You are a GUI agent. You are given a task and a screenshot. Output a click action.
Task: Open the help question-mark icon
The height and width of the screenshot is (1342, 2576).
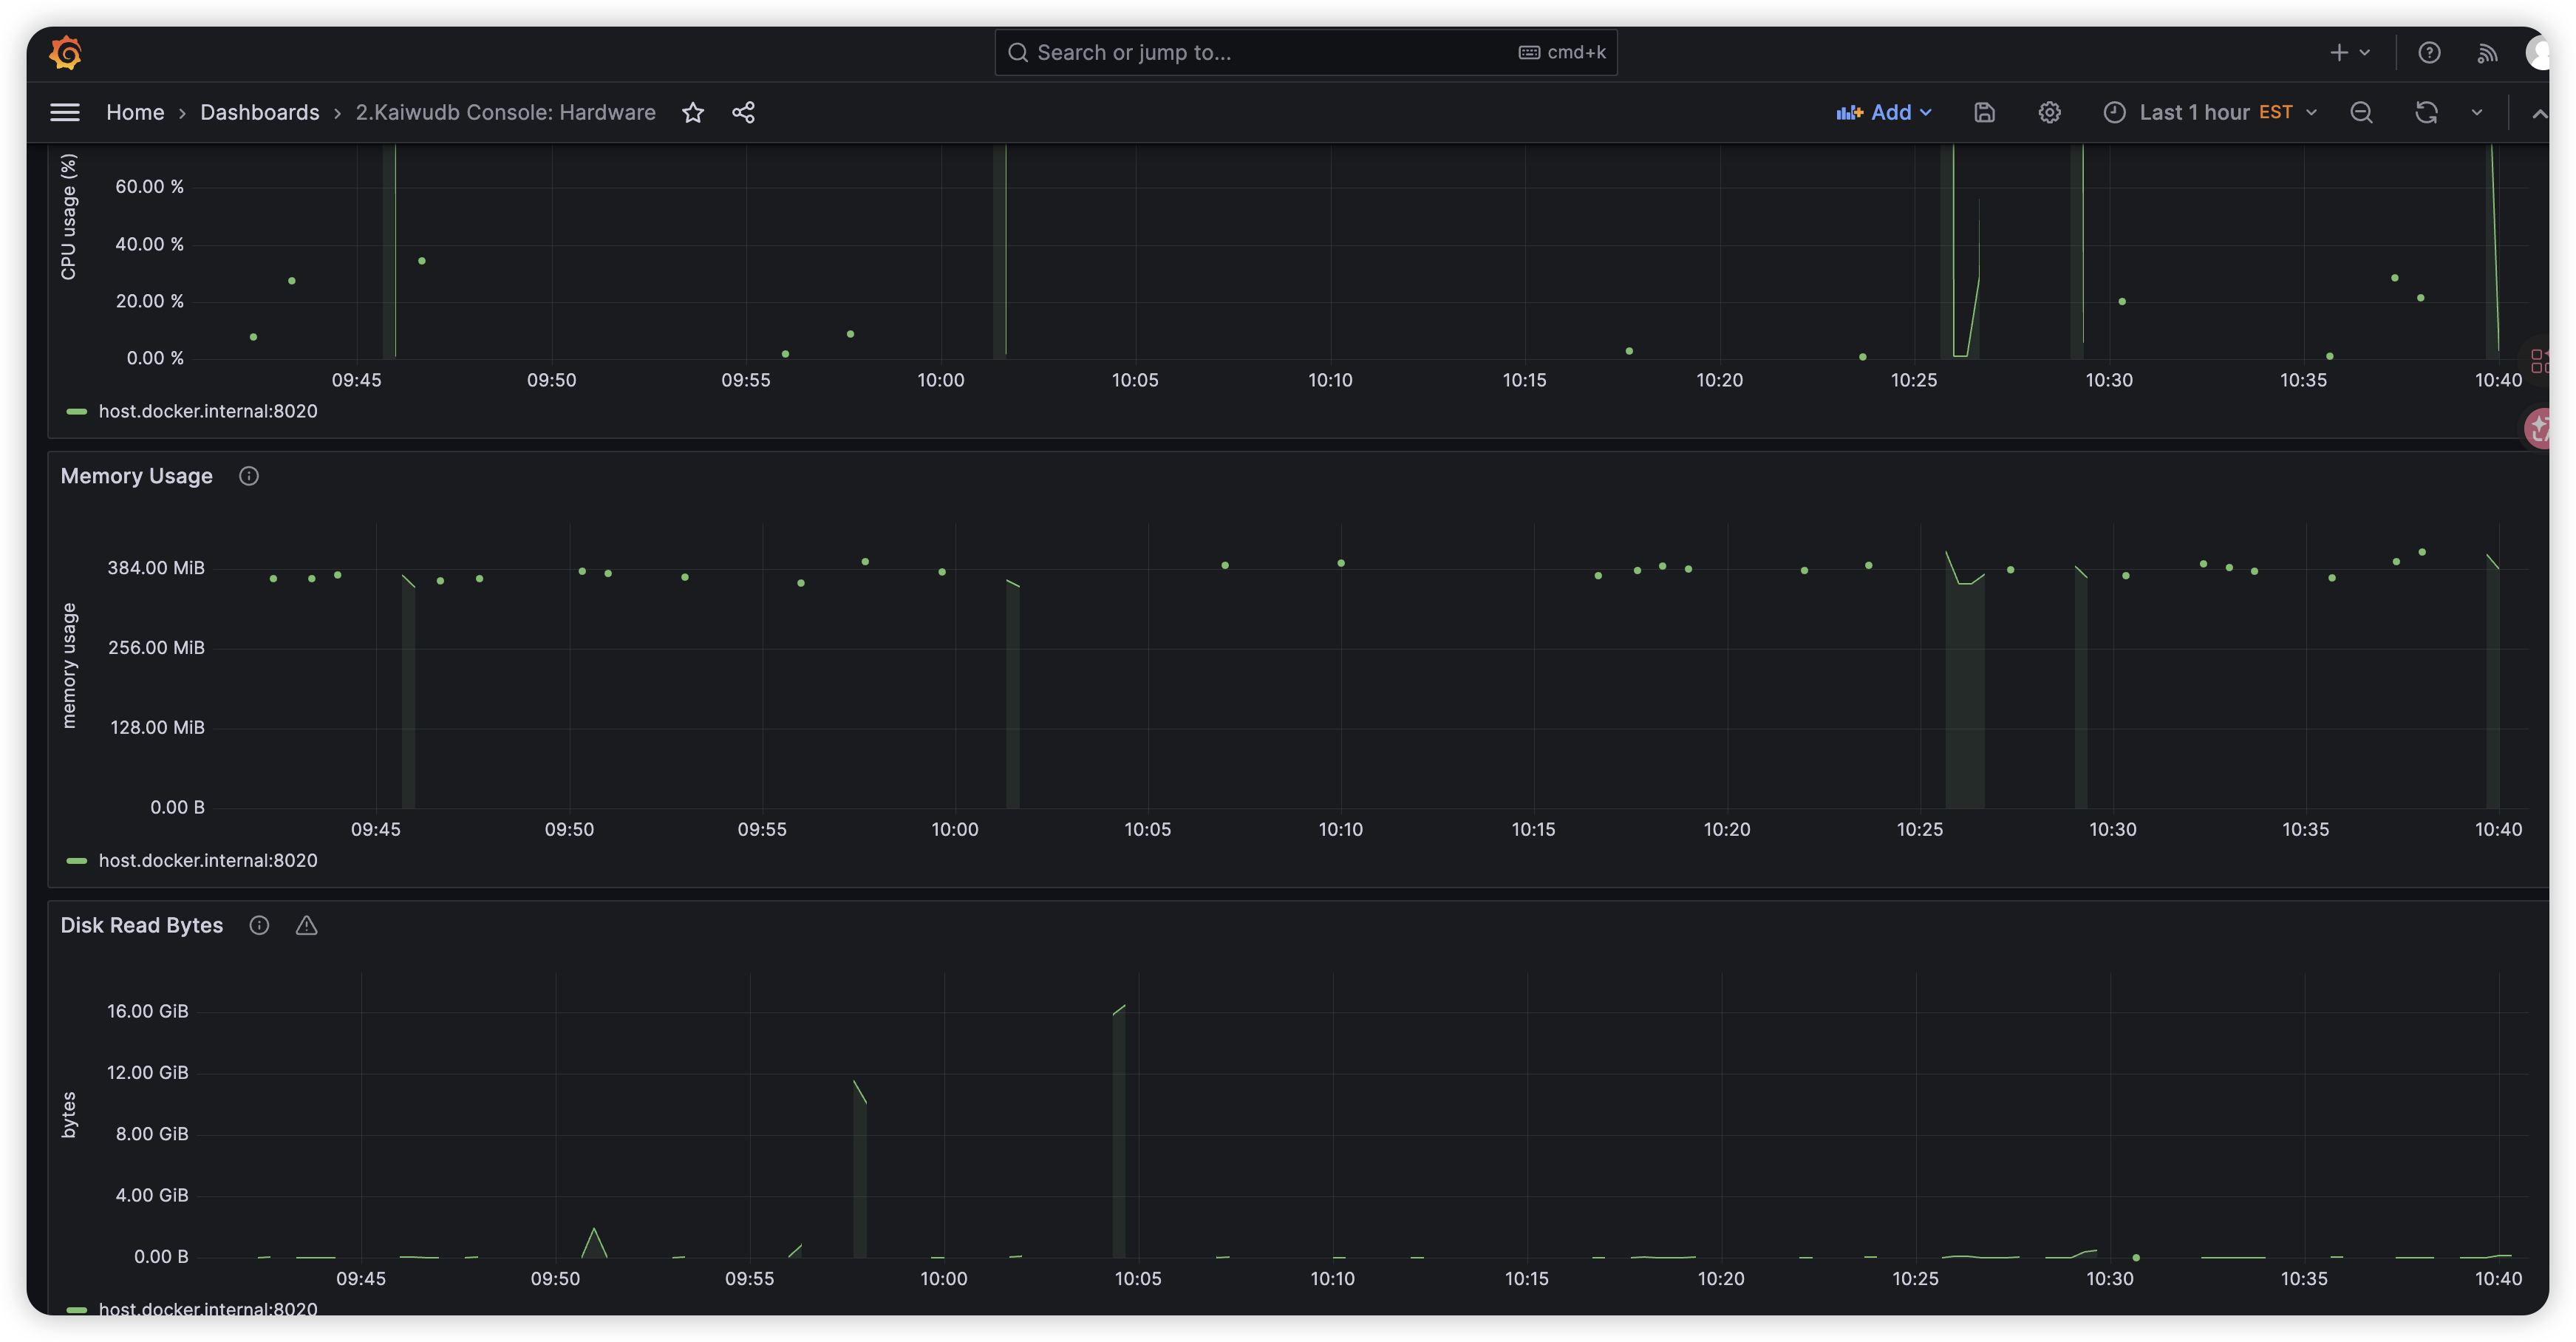(x=2429, y=52)
